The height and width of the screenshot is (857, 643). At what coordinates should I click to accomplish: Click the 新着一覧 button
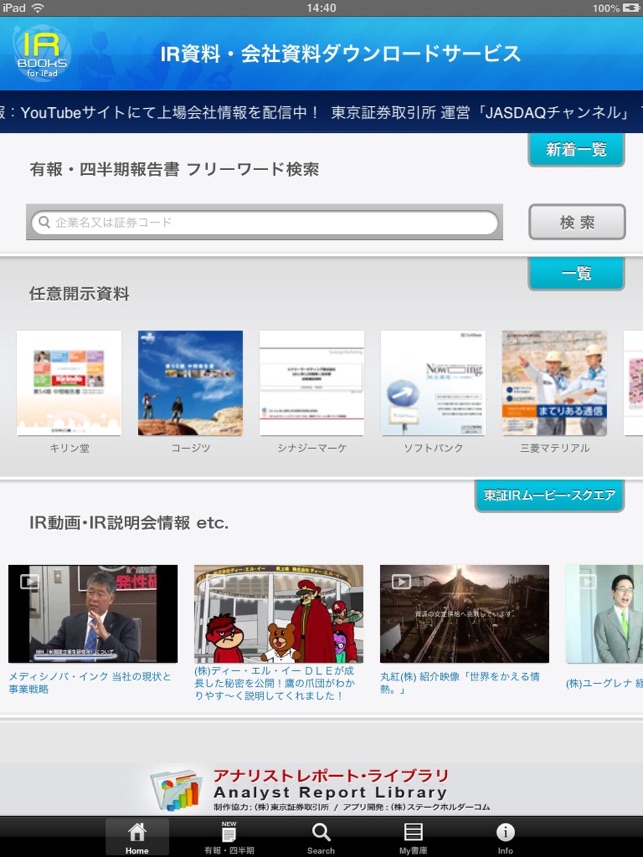tap(576, 149)
